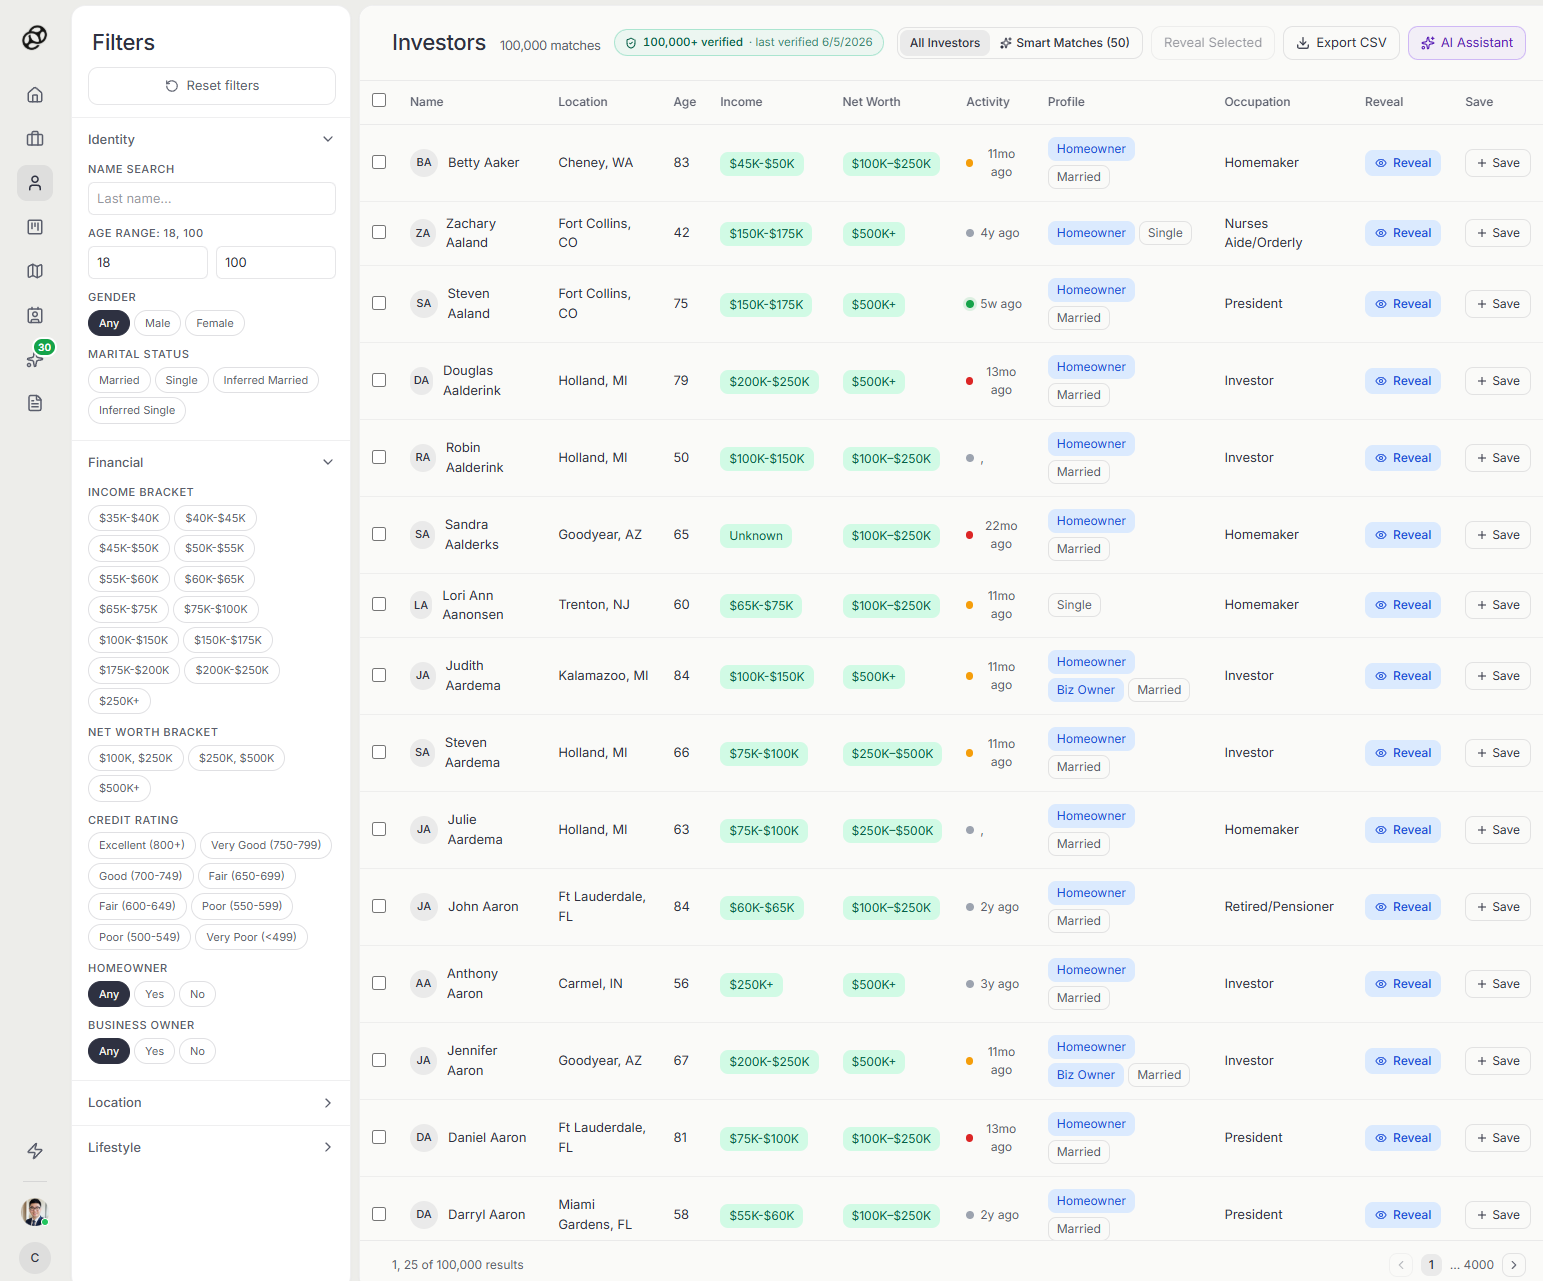Expand the Lifestyle filter section
This screenshot has width=1543, height=1281.
click(211, 1148)
